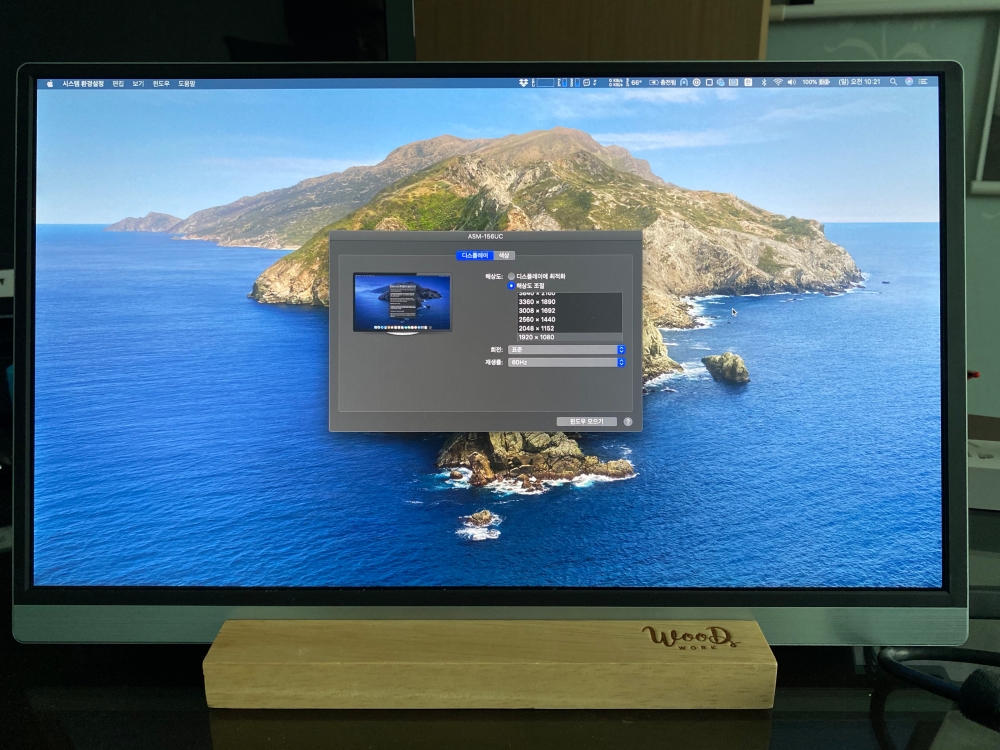Click the 충전됨 battery charged indicator
The width and height of the screenshot is (1000, 750).
click(663, 82)
